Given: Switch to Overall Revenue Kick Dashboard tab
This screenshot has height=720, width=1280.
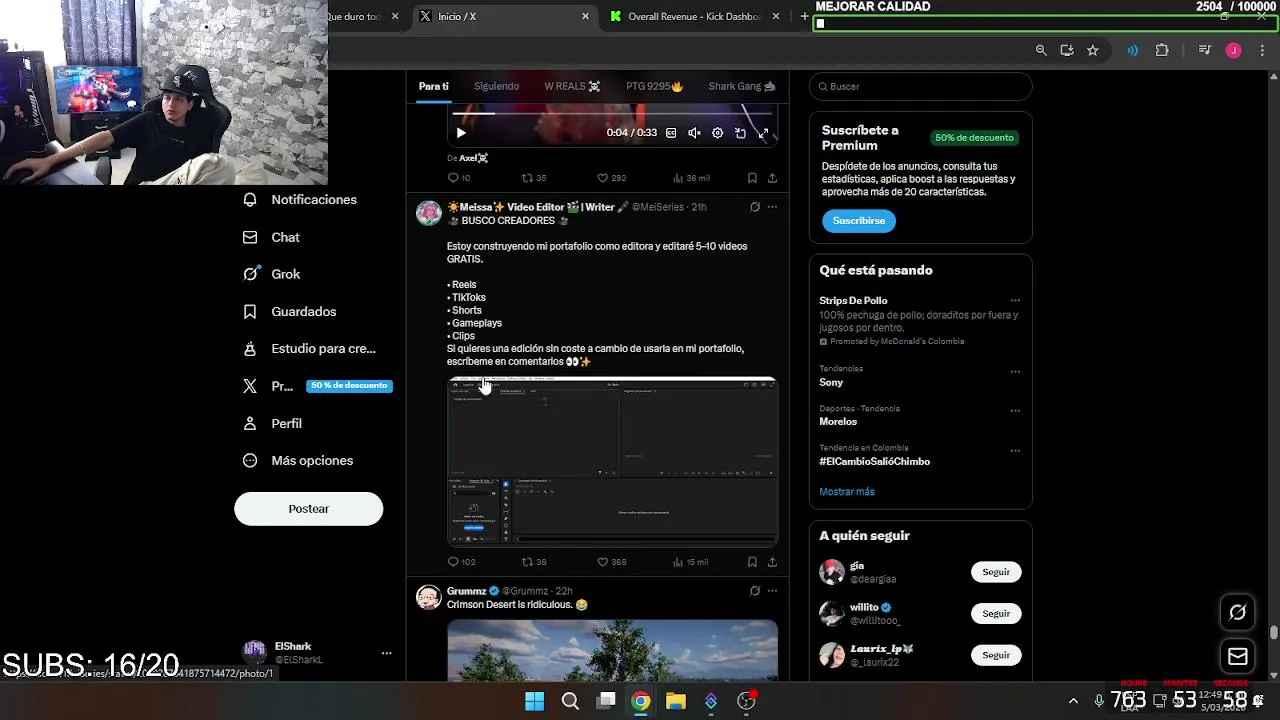Looking at the screenshot, I should (x=695, y=16).
